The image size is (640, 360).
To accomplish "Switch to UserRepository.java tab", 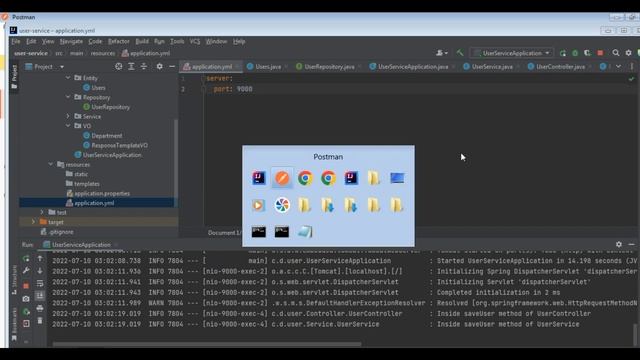I will tap(329, 67).
